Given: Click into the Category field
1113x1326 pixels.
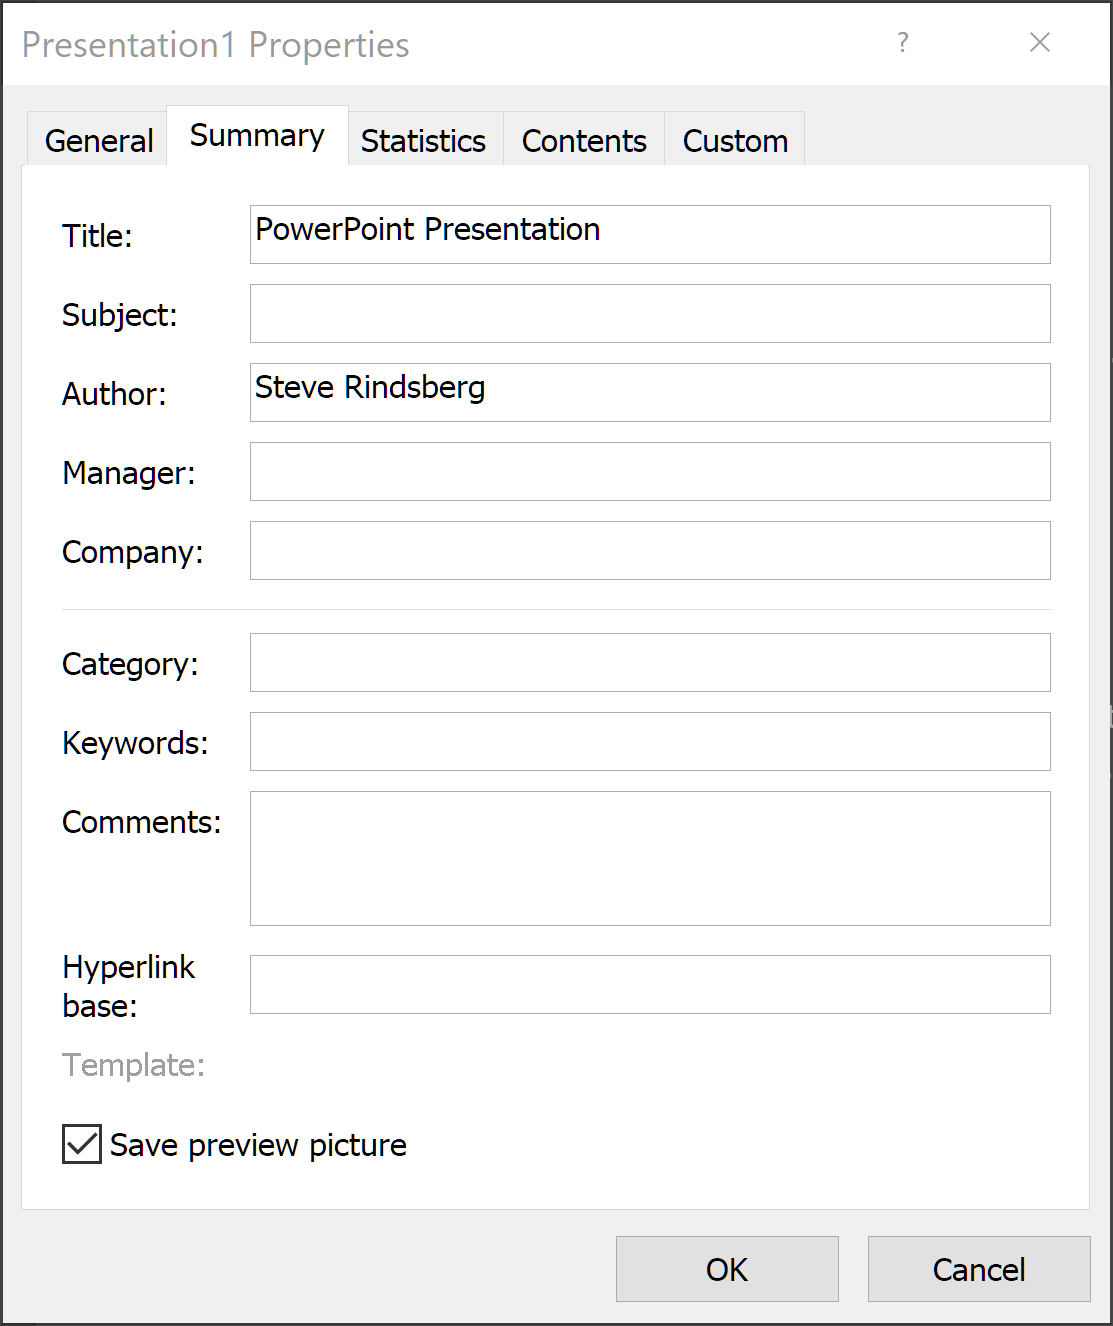Looking at the screenshot, I should pyautogui.click(x=650, y=662).
